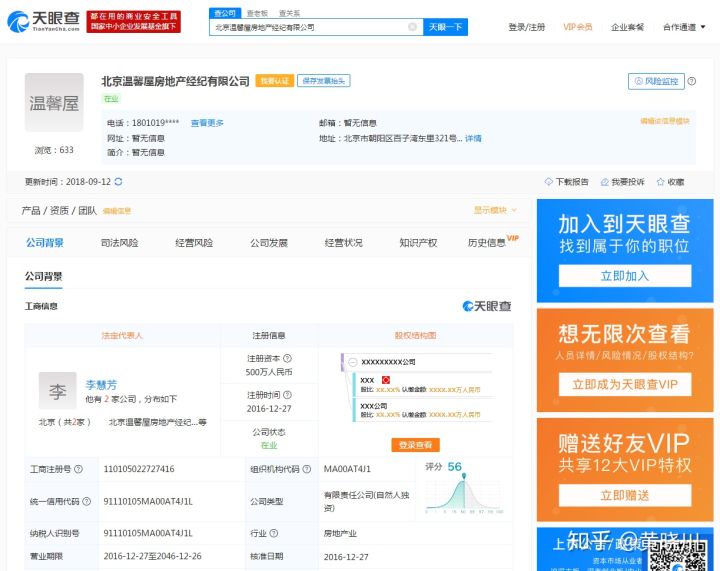720x571 pixels.
Task: Click the 天眼一下 search button
Action: point(445,27)
